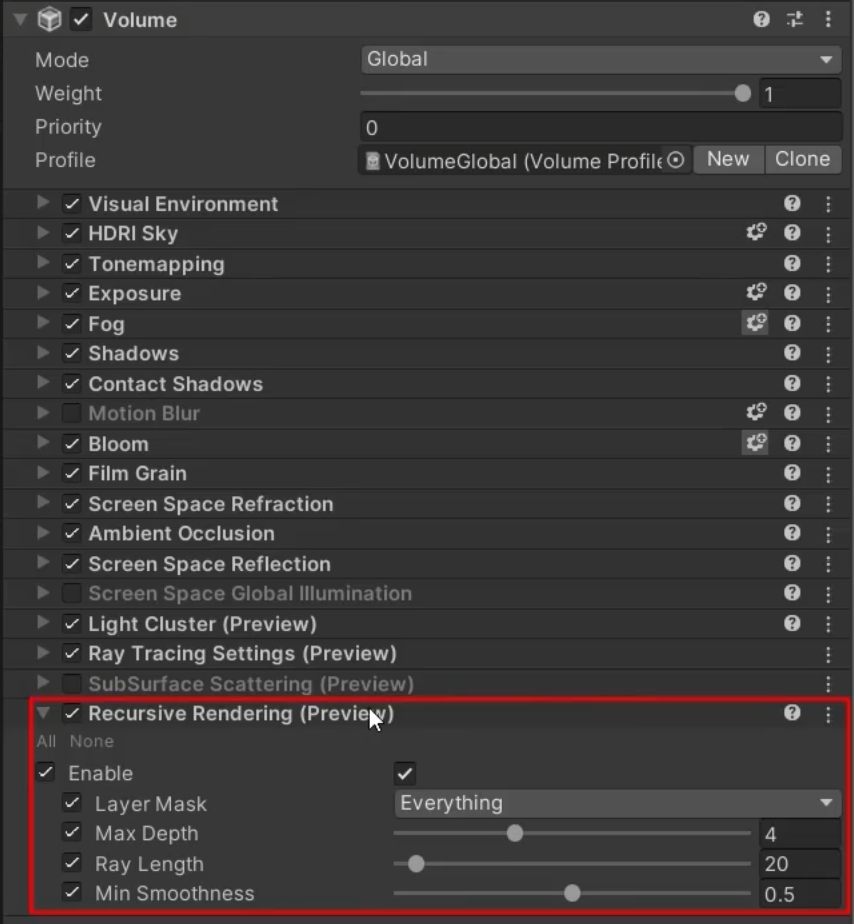Open Volume component three-dot menu
Screen dimensions: 854x924
click(828, 19)
